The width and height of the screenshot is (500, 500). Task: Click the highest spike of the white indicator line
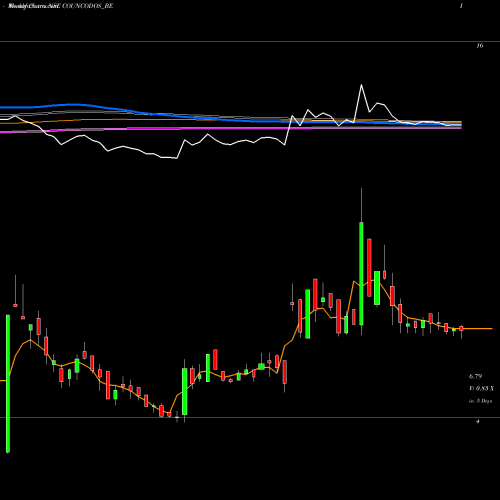click(x=361, y=85)
